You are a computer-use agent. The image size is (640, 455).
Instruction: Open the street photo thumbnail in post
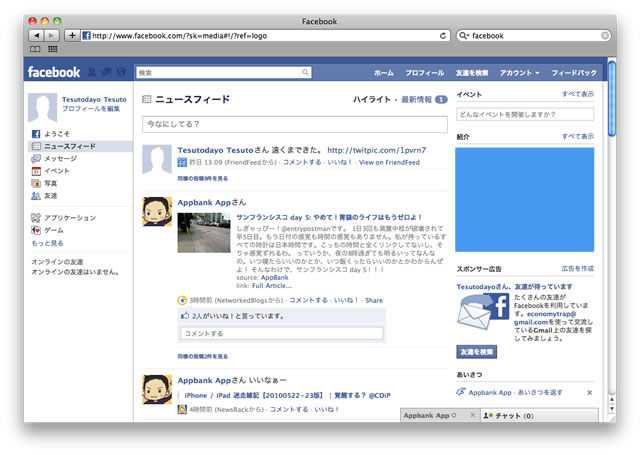pos(204,233)
